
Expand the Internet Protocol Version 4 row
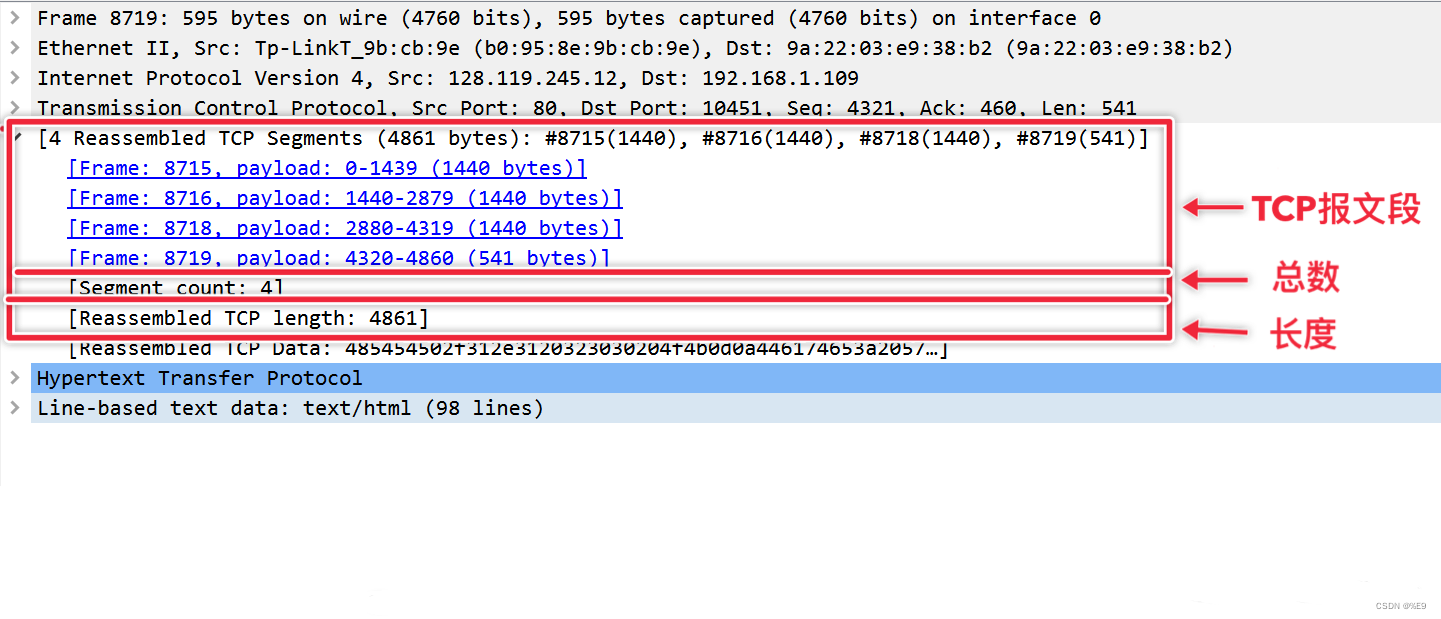14,78
